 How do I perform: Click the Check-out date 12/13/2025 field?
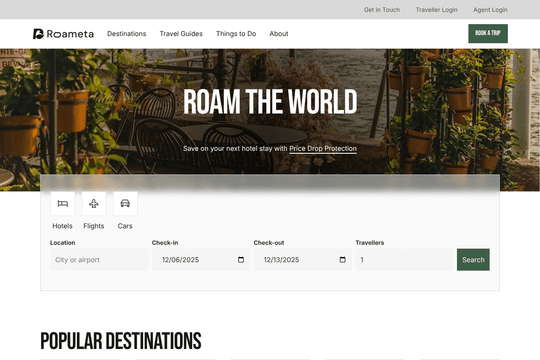click(303, 260)
